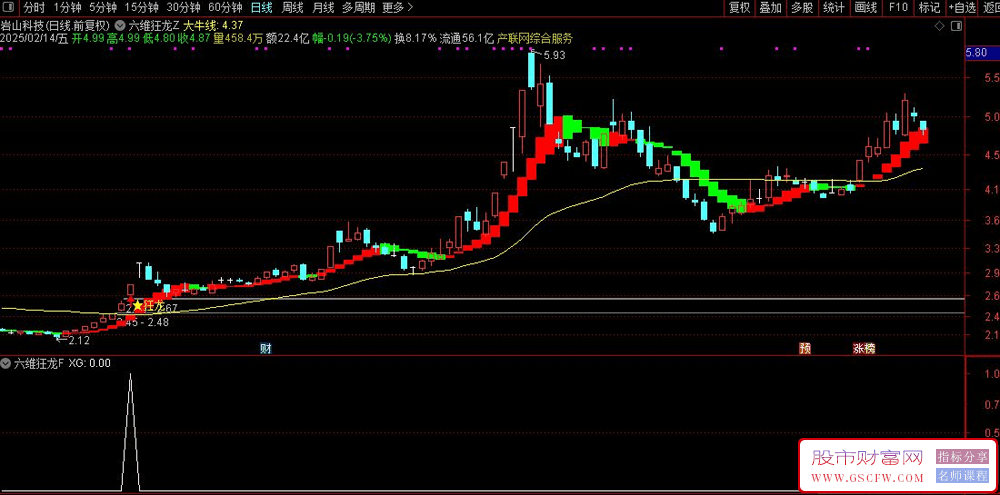Click the 叠加 overlay button
Screen dimensions: 1000x495
tap(770, 8)
